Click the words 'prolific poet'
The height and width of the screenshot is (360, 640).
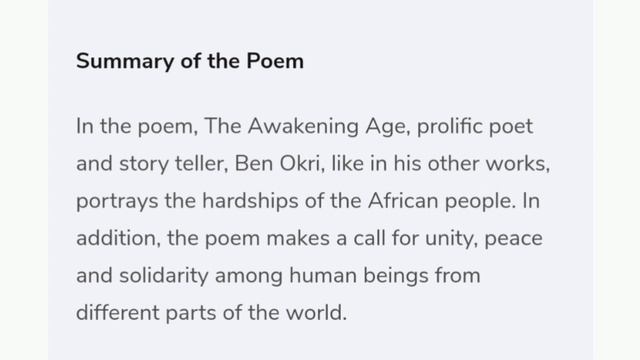click(475, 127)
